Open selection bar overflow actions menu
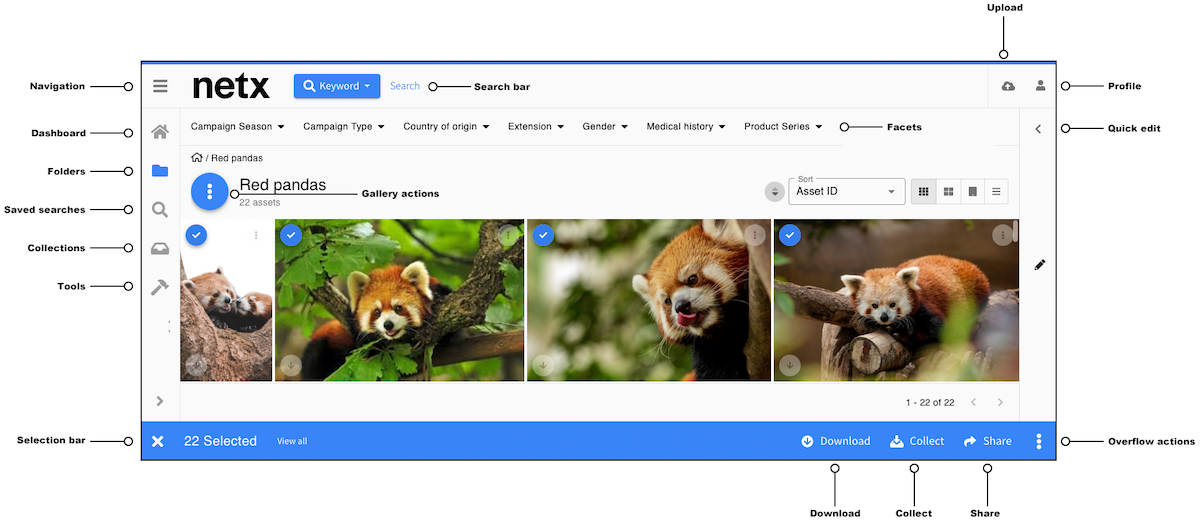The width and height of the screenshot is (1200, 522). tap(1039, 441)
